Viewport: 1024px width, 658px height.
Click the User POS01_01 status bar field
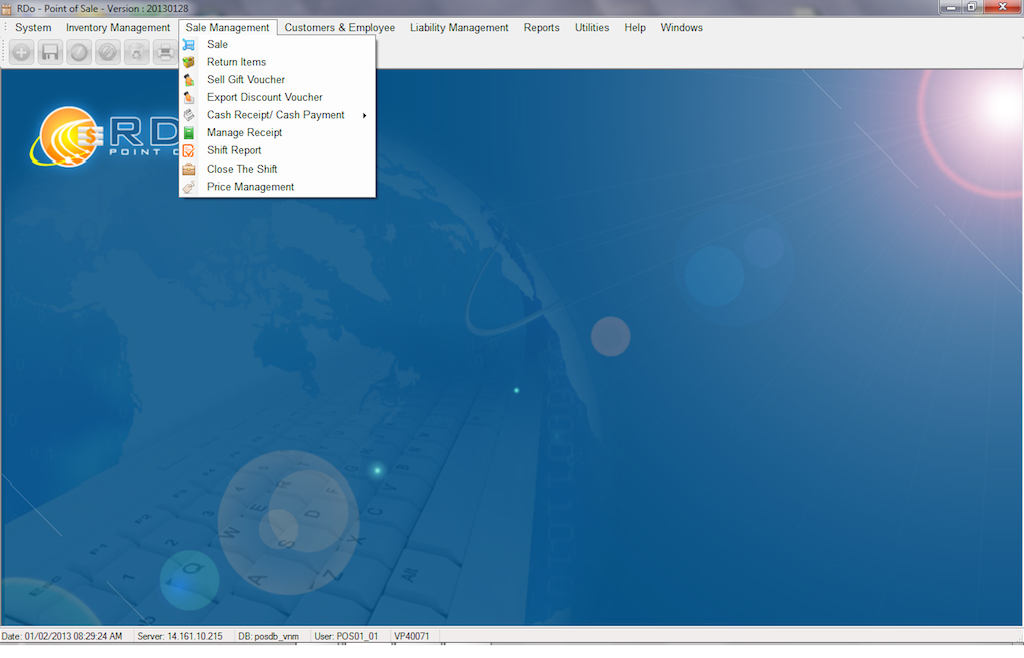click(346, 636)
